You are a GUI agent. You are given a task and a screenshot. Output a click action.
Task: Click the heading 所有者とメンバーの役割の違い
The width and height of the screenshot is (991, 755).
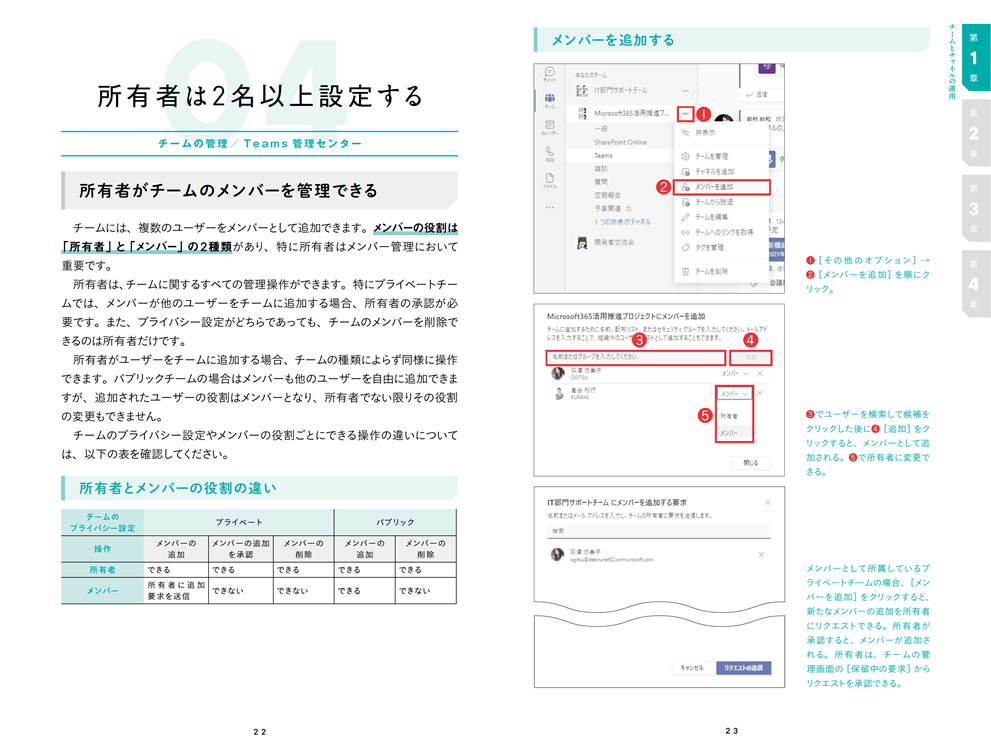[178, 488]
